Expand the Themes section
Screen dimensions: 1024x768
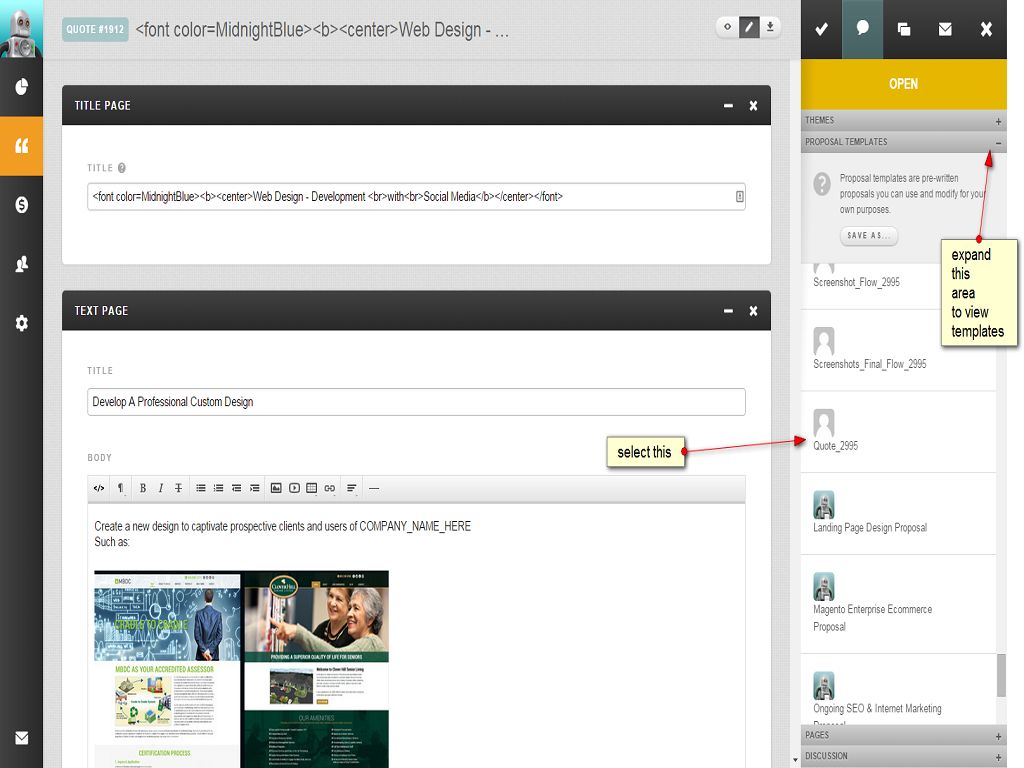[x=998, y=121]
